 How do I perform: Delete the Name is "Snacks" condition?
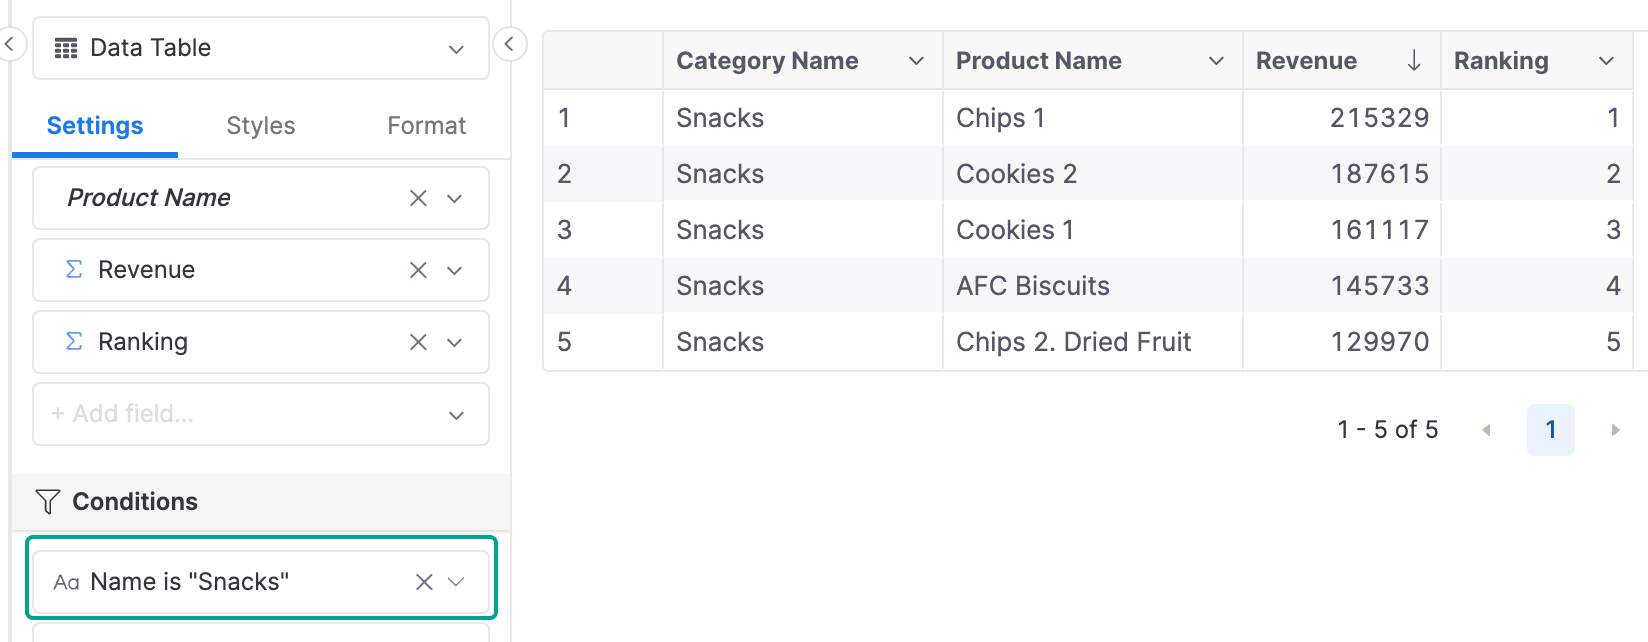pos(424,582)
